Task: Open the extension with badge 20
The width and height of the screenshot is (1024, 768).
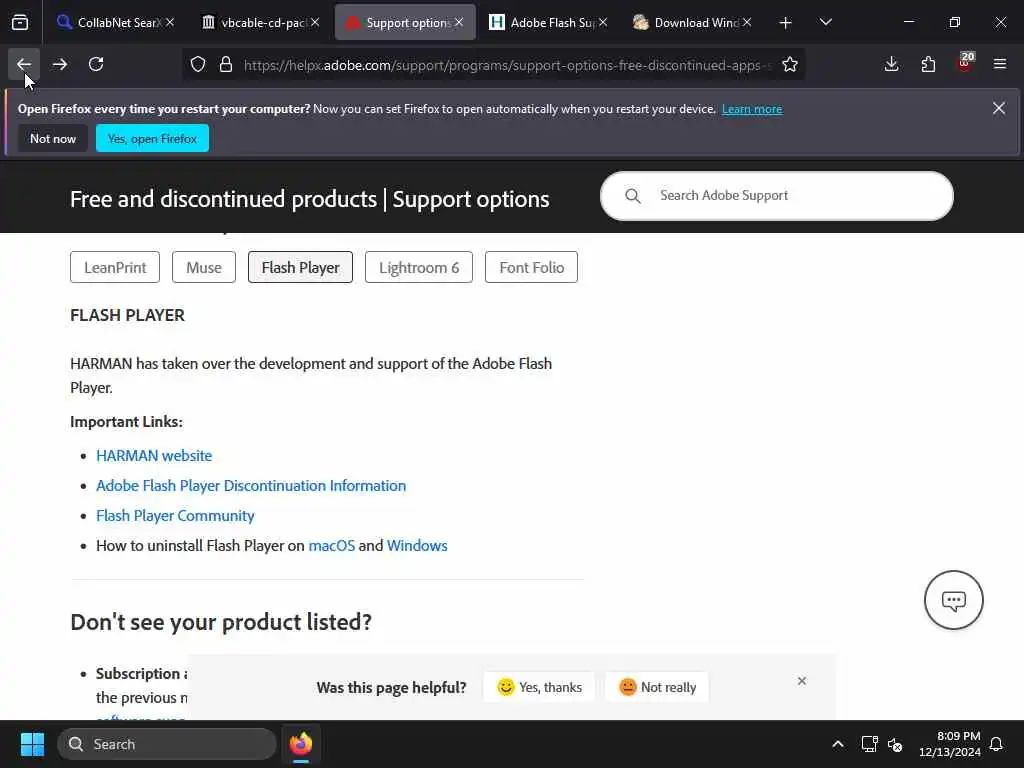Action: click(x=965, y=64)
